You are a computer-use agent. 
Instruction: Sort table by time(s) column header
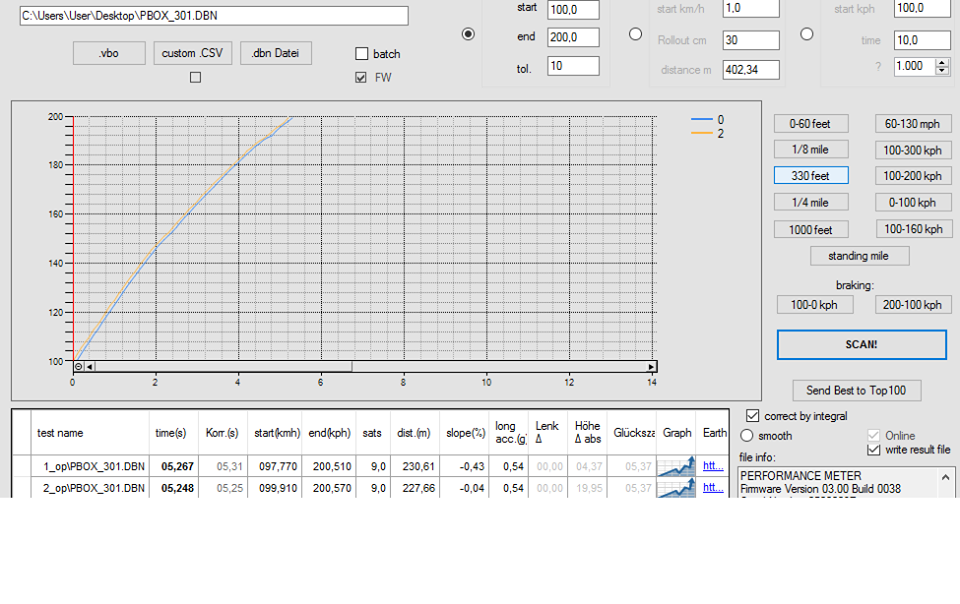(170, 433)
